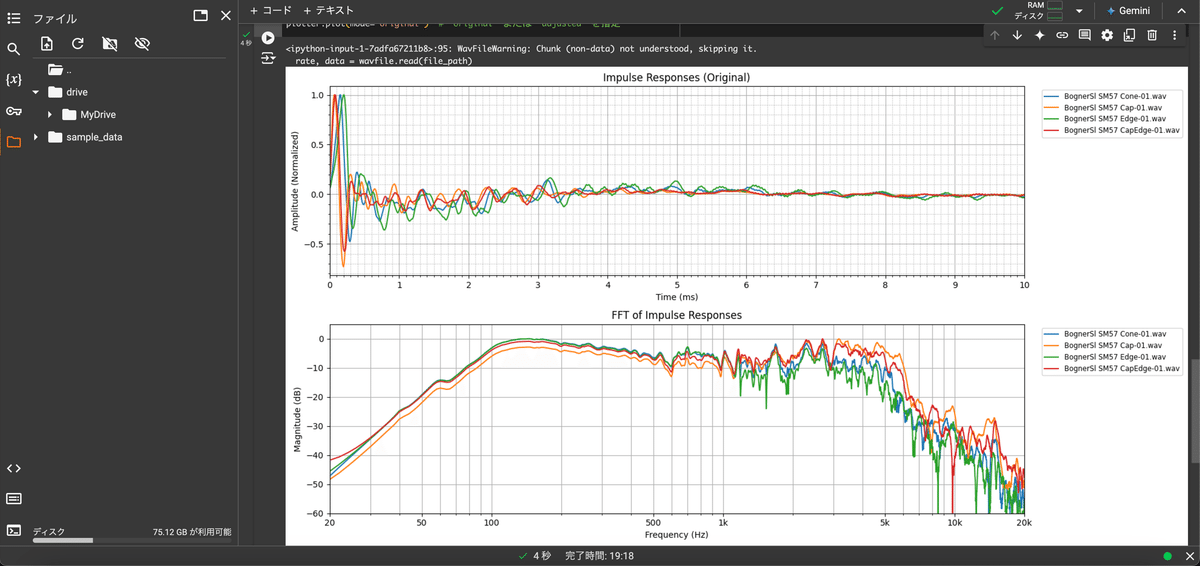Open the secrets key panel

(x=13, y=111)
